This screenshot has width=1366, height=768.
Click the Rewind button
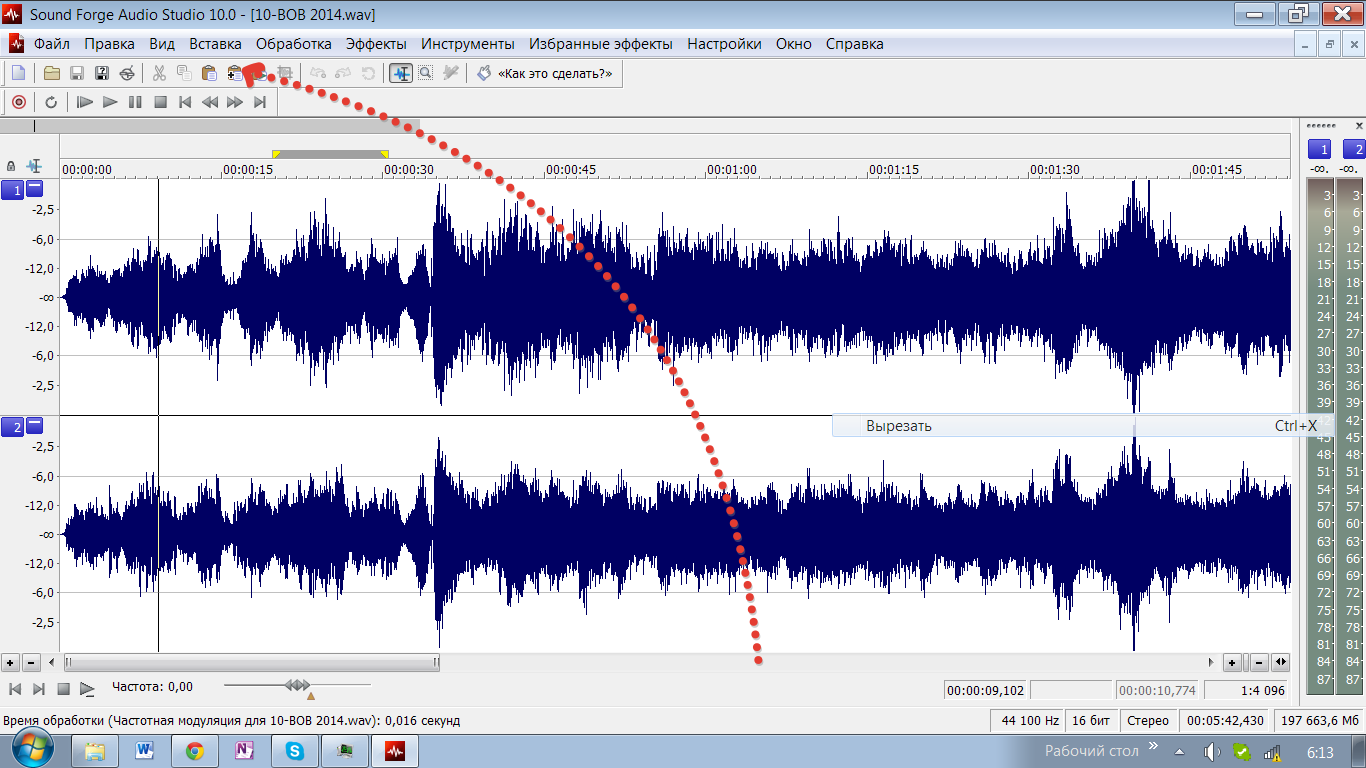[210, 102]
